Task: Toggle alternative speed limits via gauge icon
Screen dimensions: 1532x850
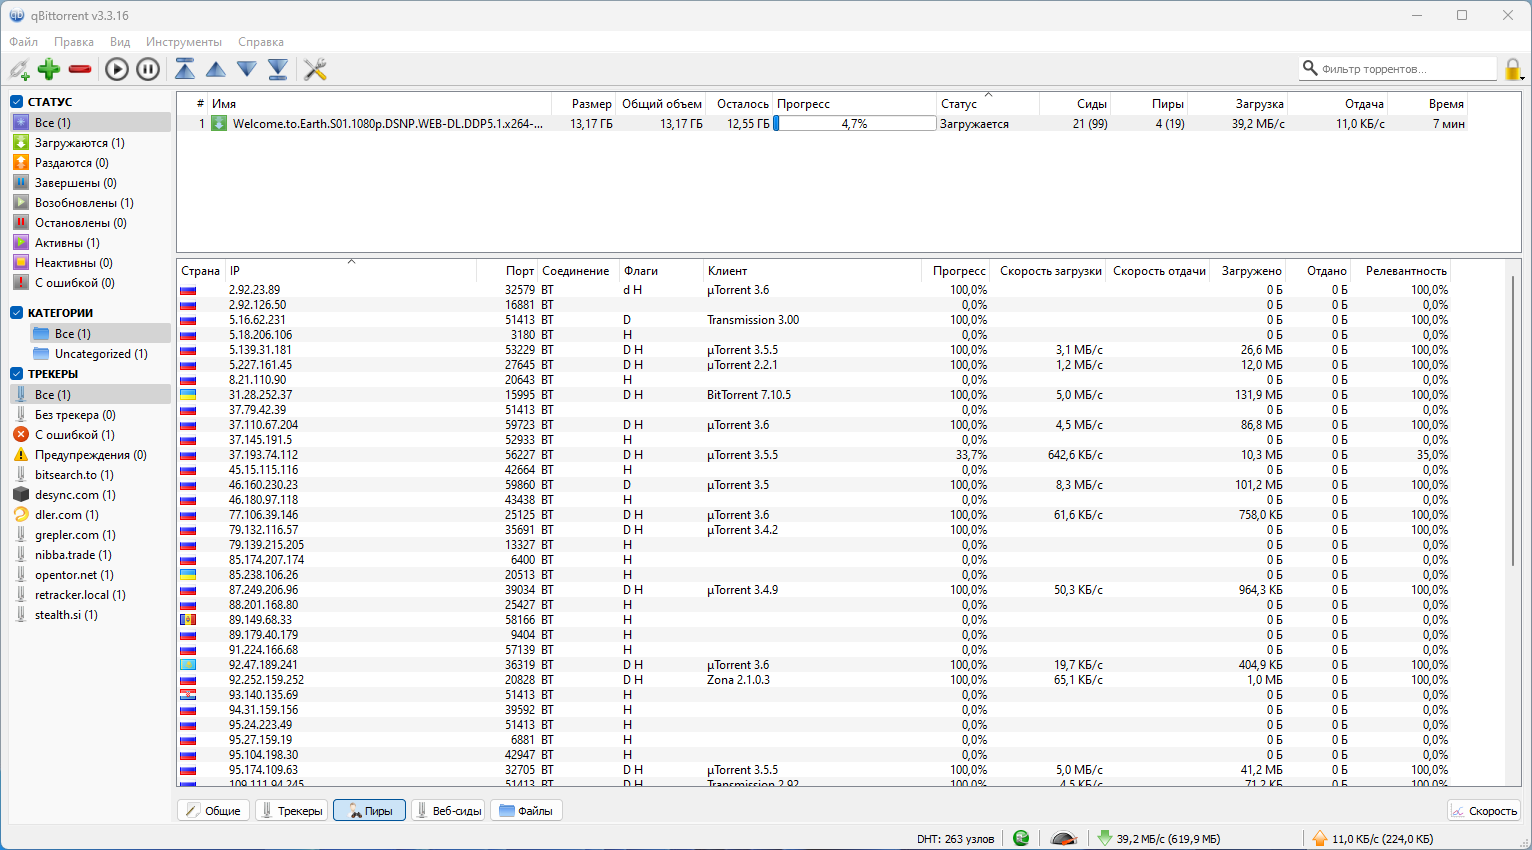Action: pos(1064,838)
